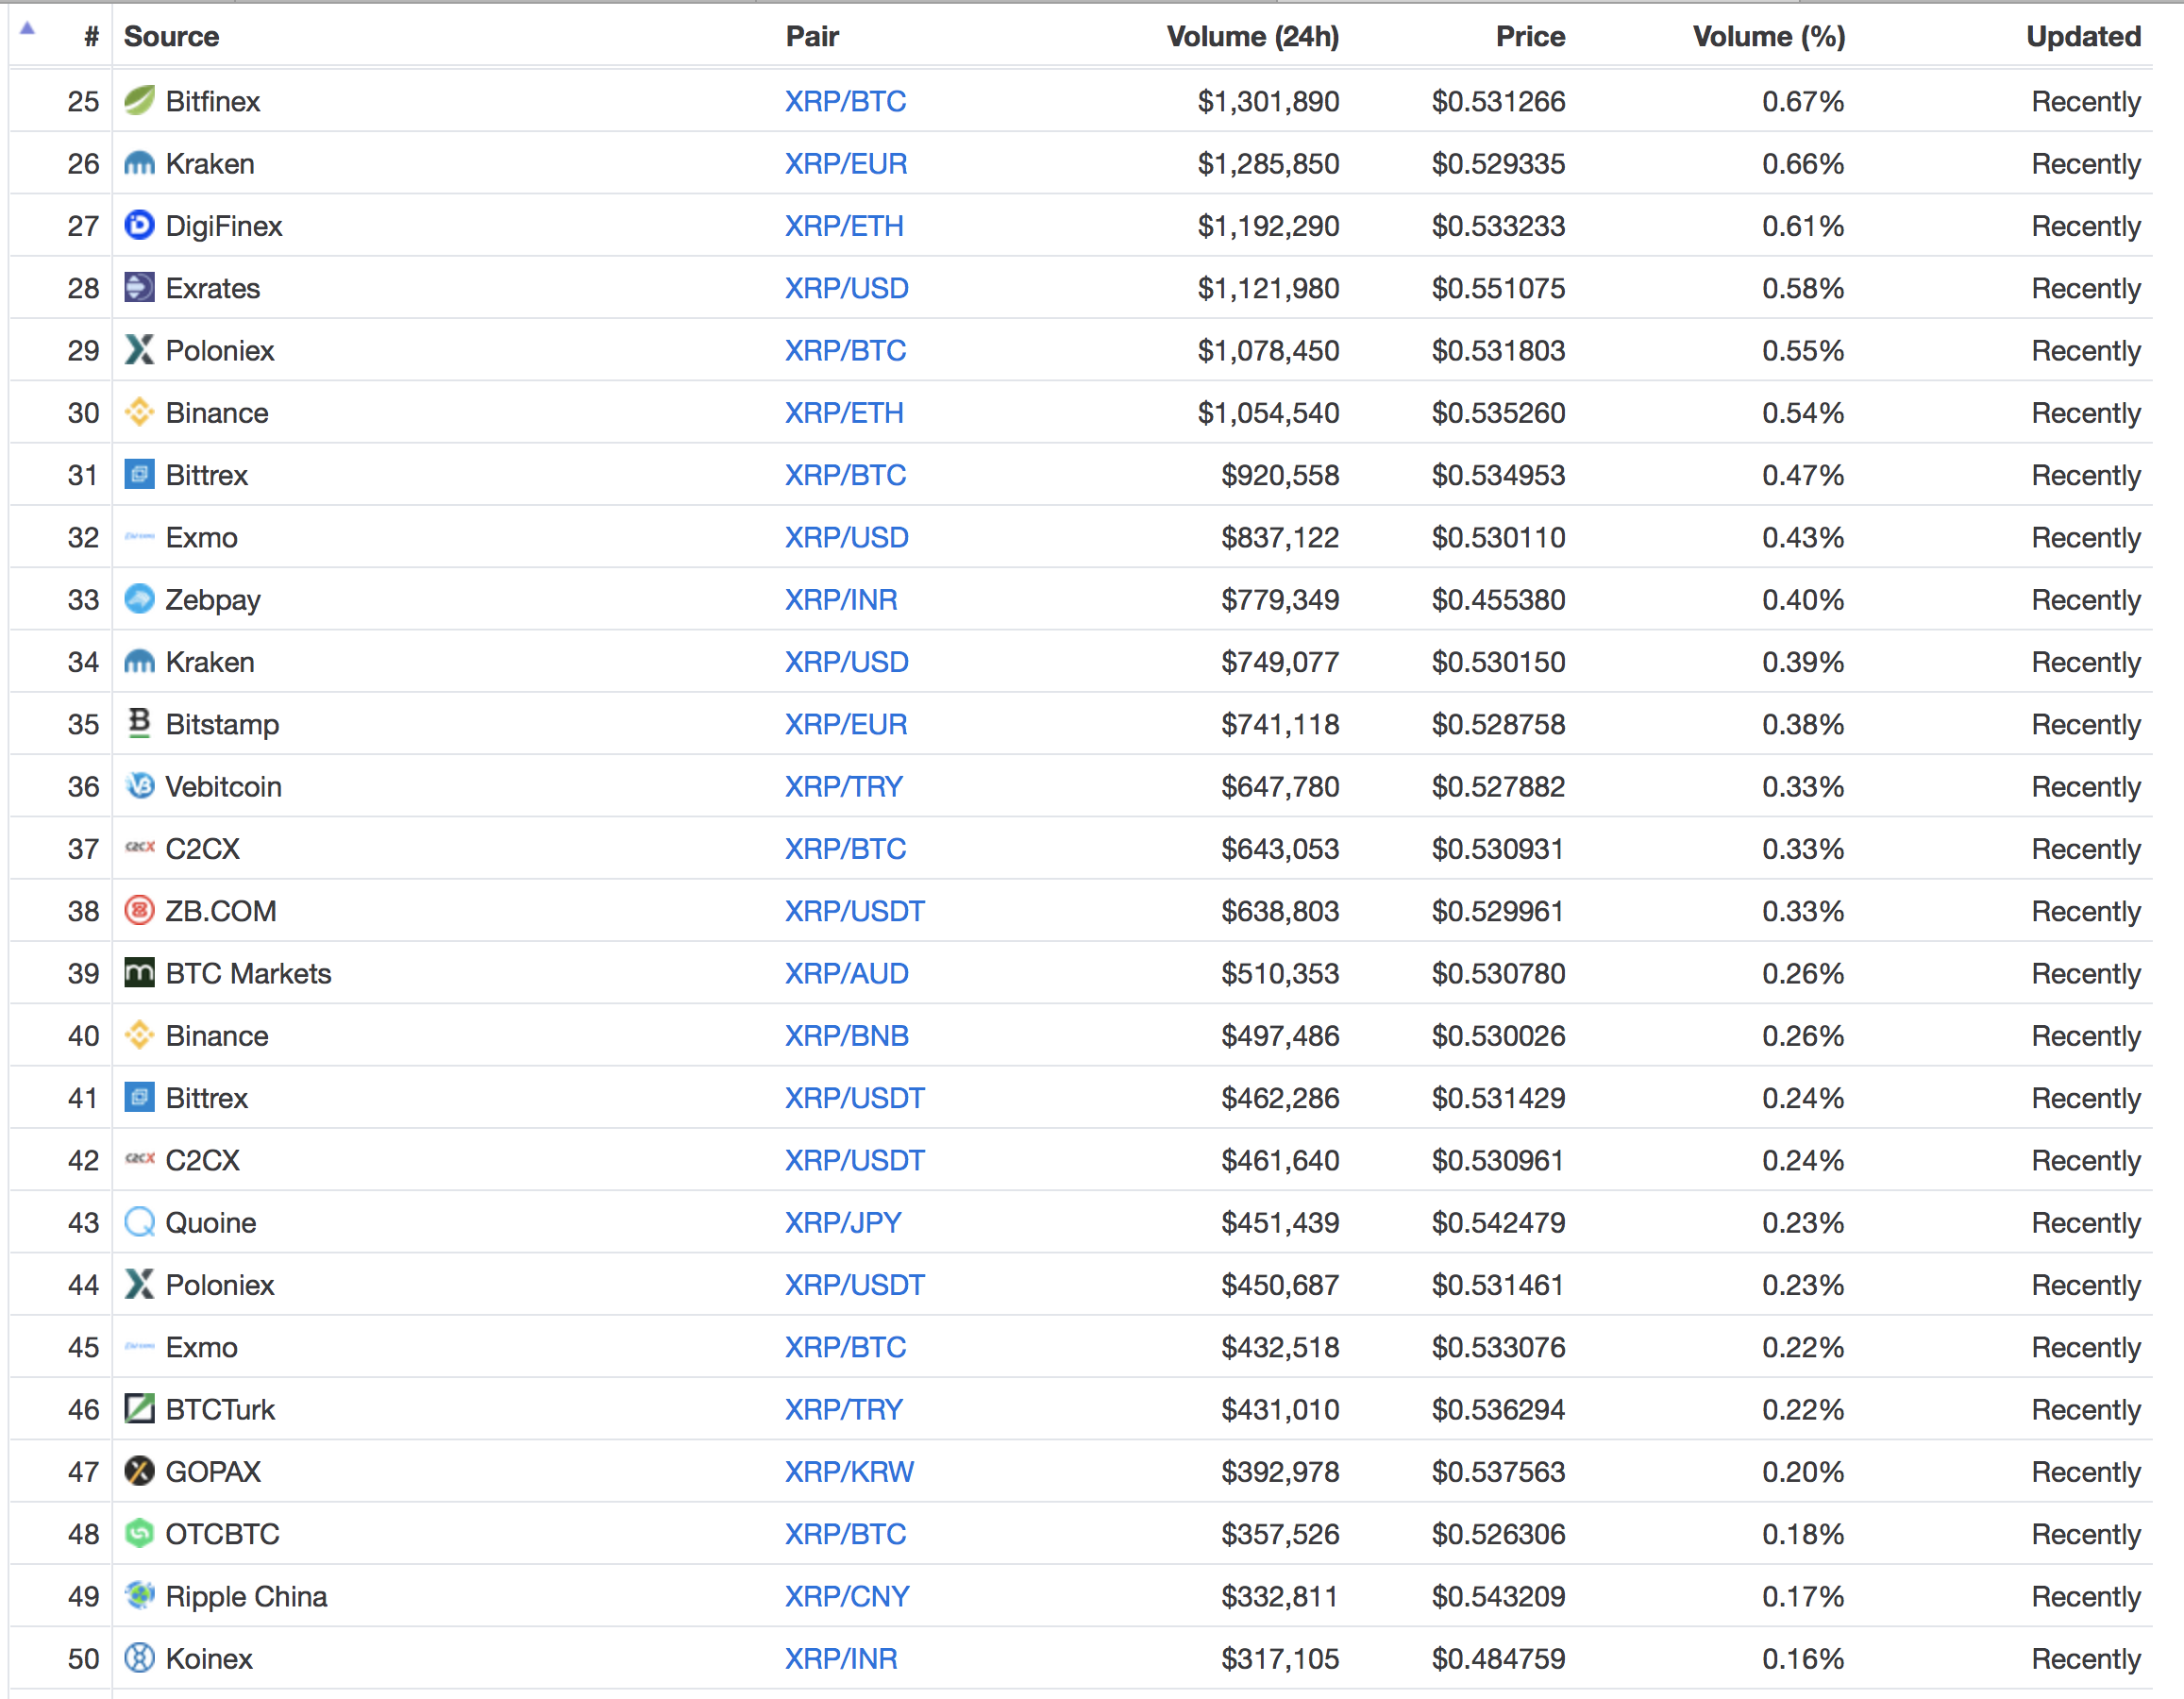2184x1699 pixels.
Task: Select the 0.47% volume share cell
Action: (x=1803, y=475)
